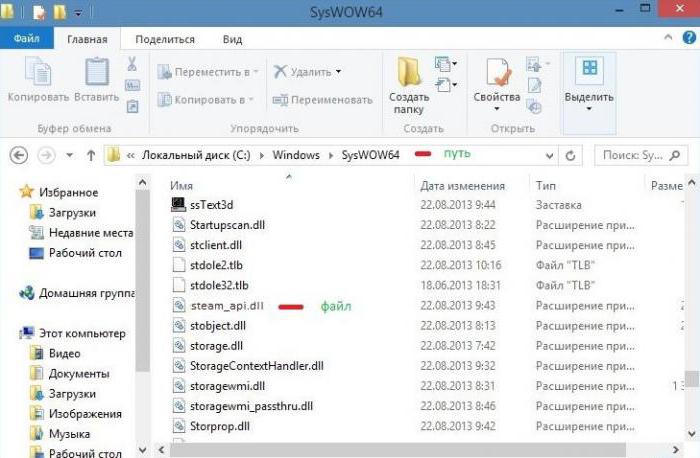Click the Paste shortcut icon in the clipboard group
The width and height of the screenshot is (700, 458).
[133, 106]
